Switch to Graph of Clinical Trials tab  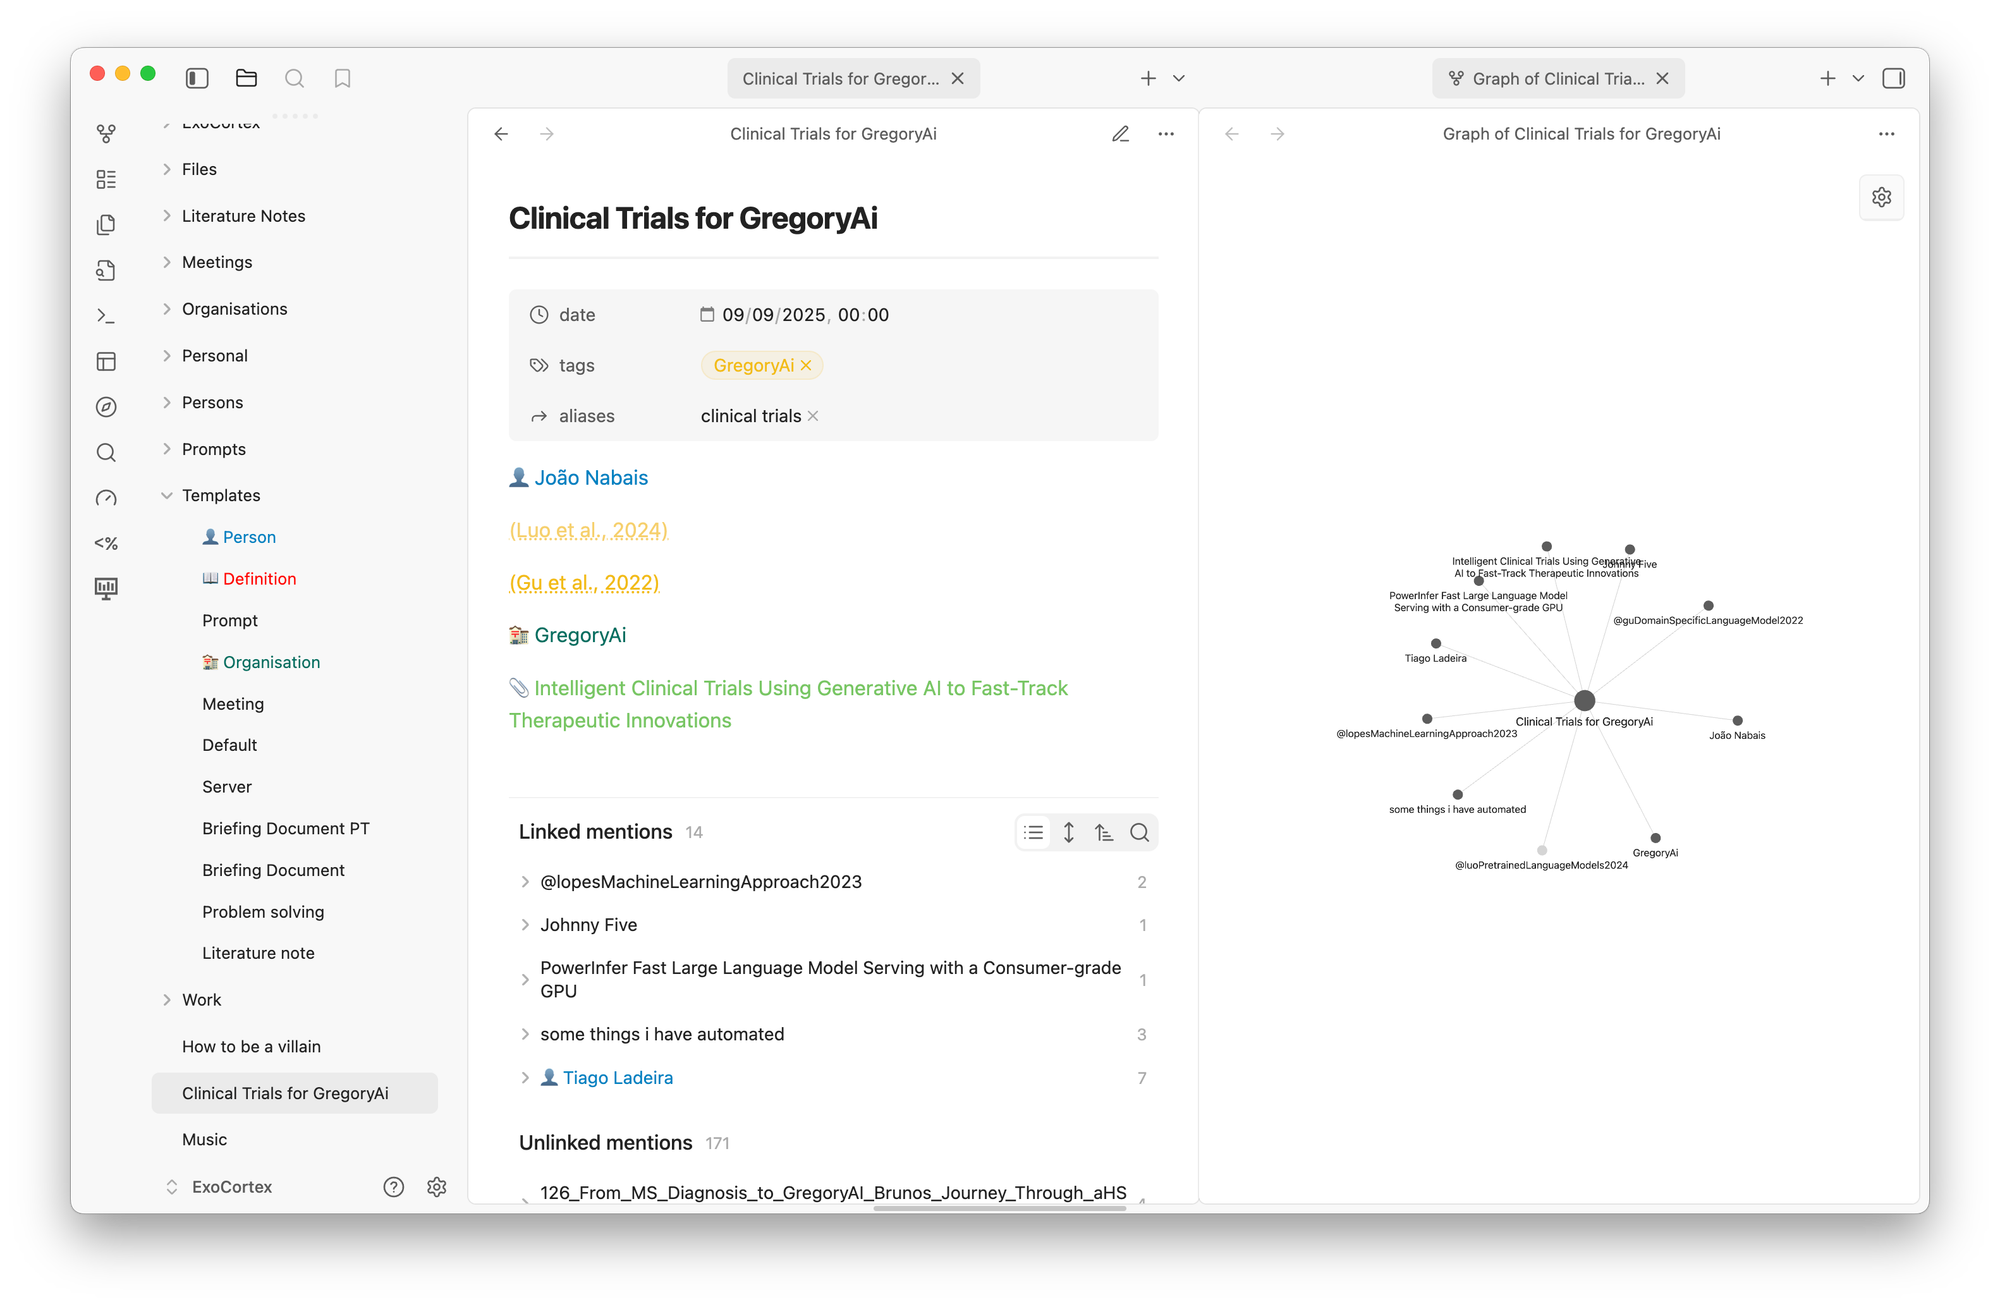coord(1557,79)
